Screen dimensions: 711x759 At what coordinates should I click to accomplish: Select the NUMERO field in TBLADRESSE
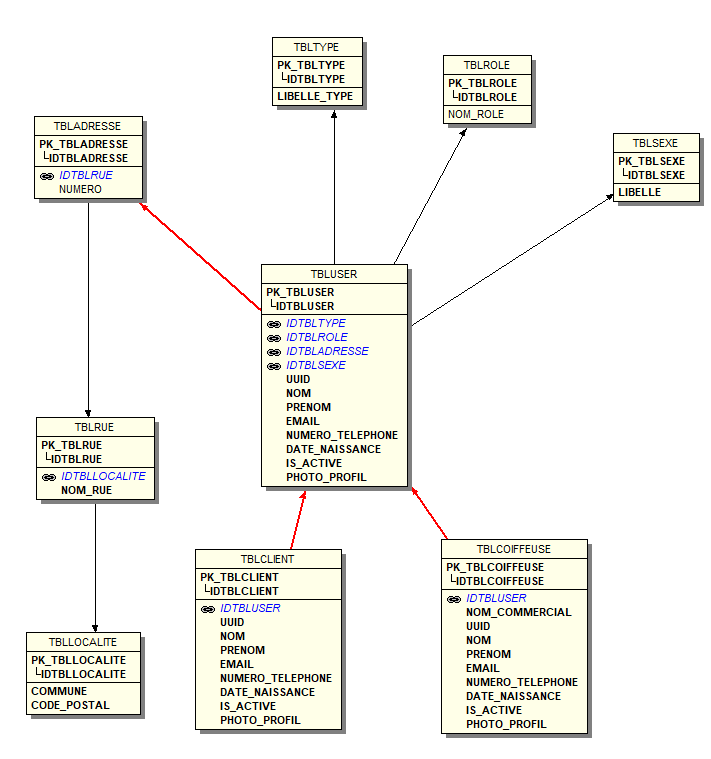click(x=80, y=189)
